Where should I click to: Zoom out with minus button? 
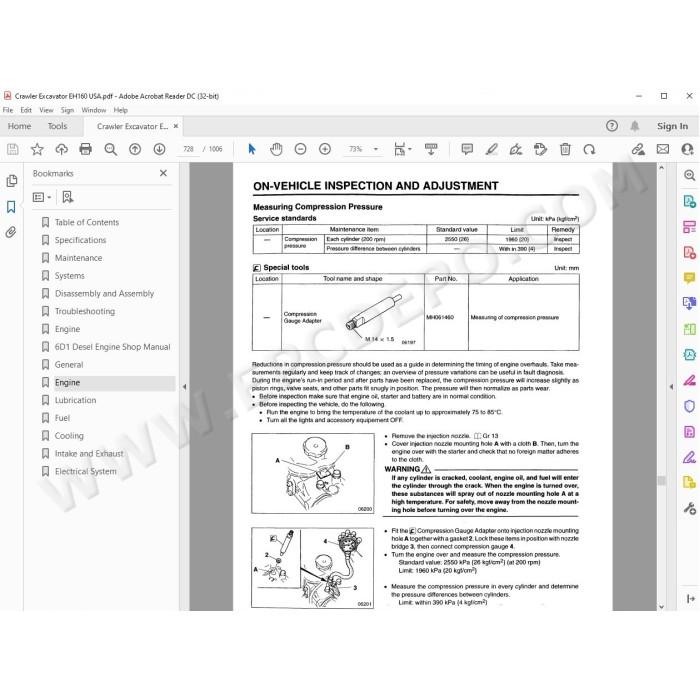pyautogui.click(x=300, y=149)
